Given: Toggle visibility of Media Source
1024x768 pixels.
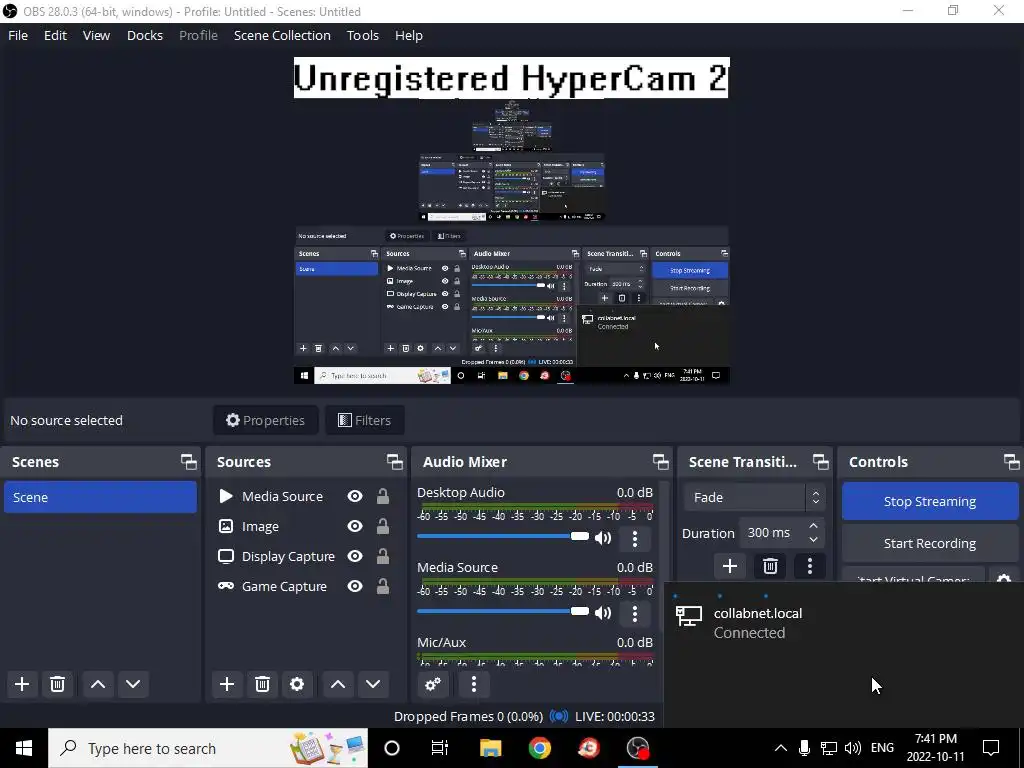Looking at the screenshot, I should pos(355,496).
